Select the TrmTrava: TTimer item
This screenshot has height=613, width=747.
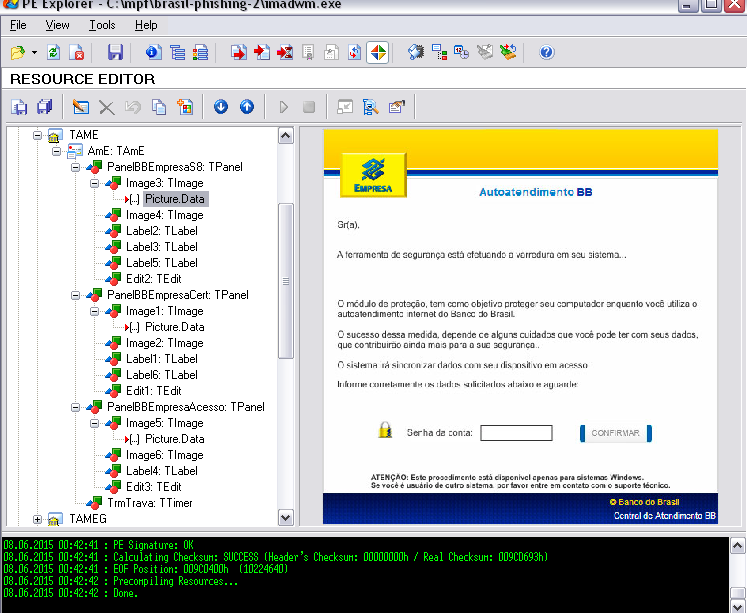tap(150, 503)
